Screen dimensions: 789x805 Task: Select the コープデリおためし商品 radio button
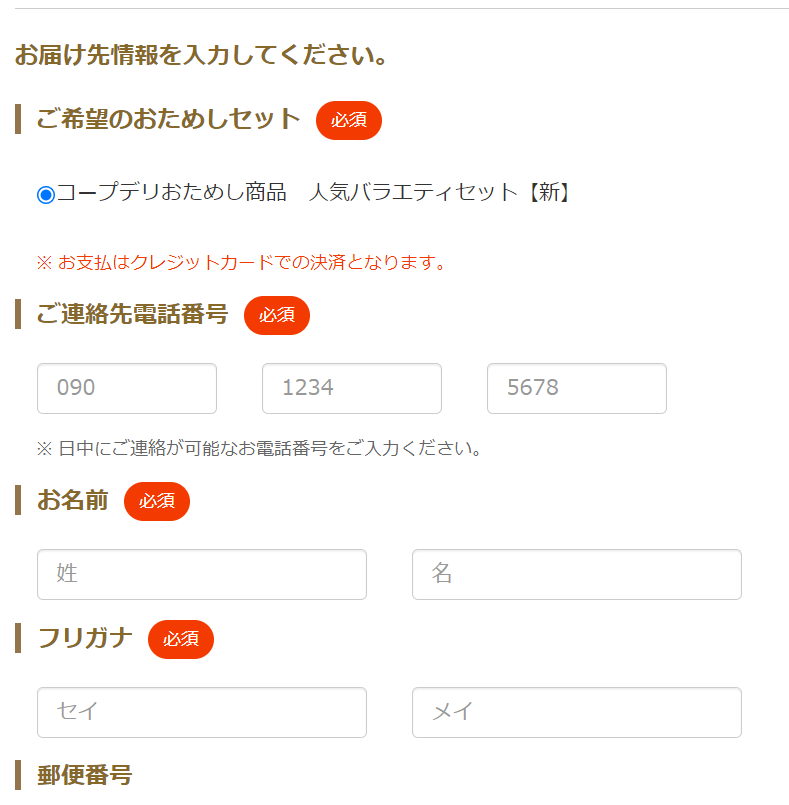pyautogui.click(x=46, y=194)
